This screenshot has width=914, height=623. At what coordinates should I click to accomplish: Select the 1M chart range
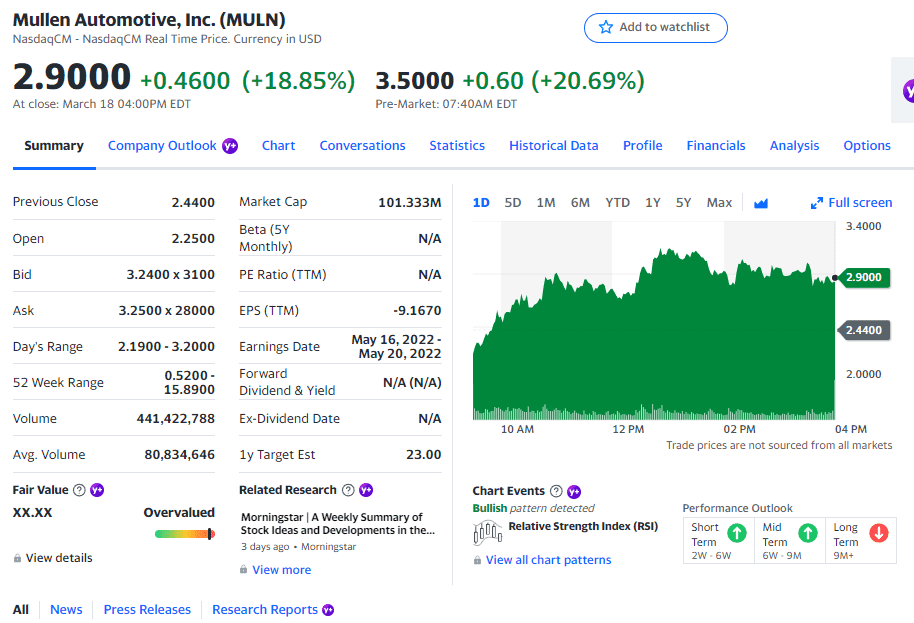coord(546,203)
